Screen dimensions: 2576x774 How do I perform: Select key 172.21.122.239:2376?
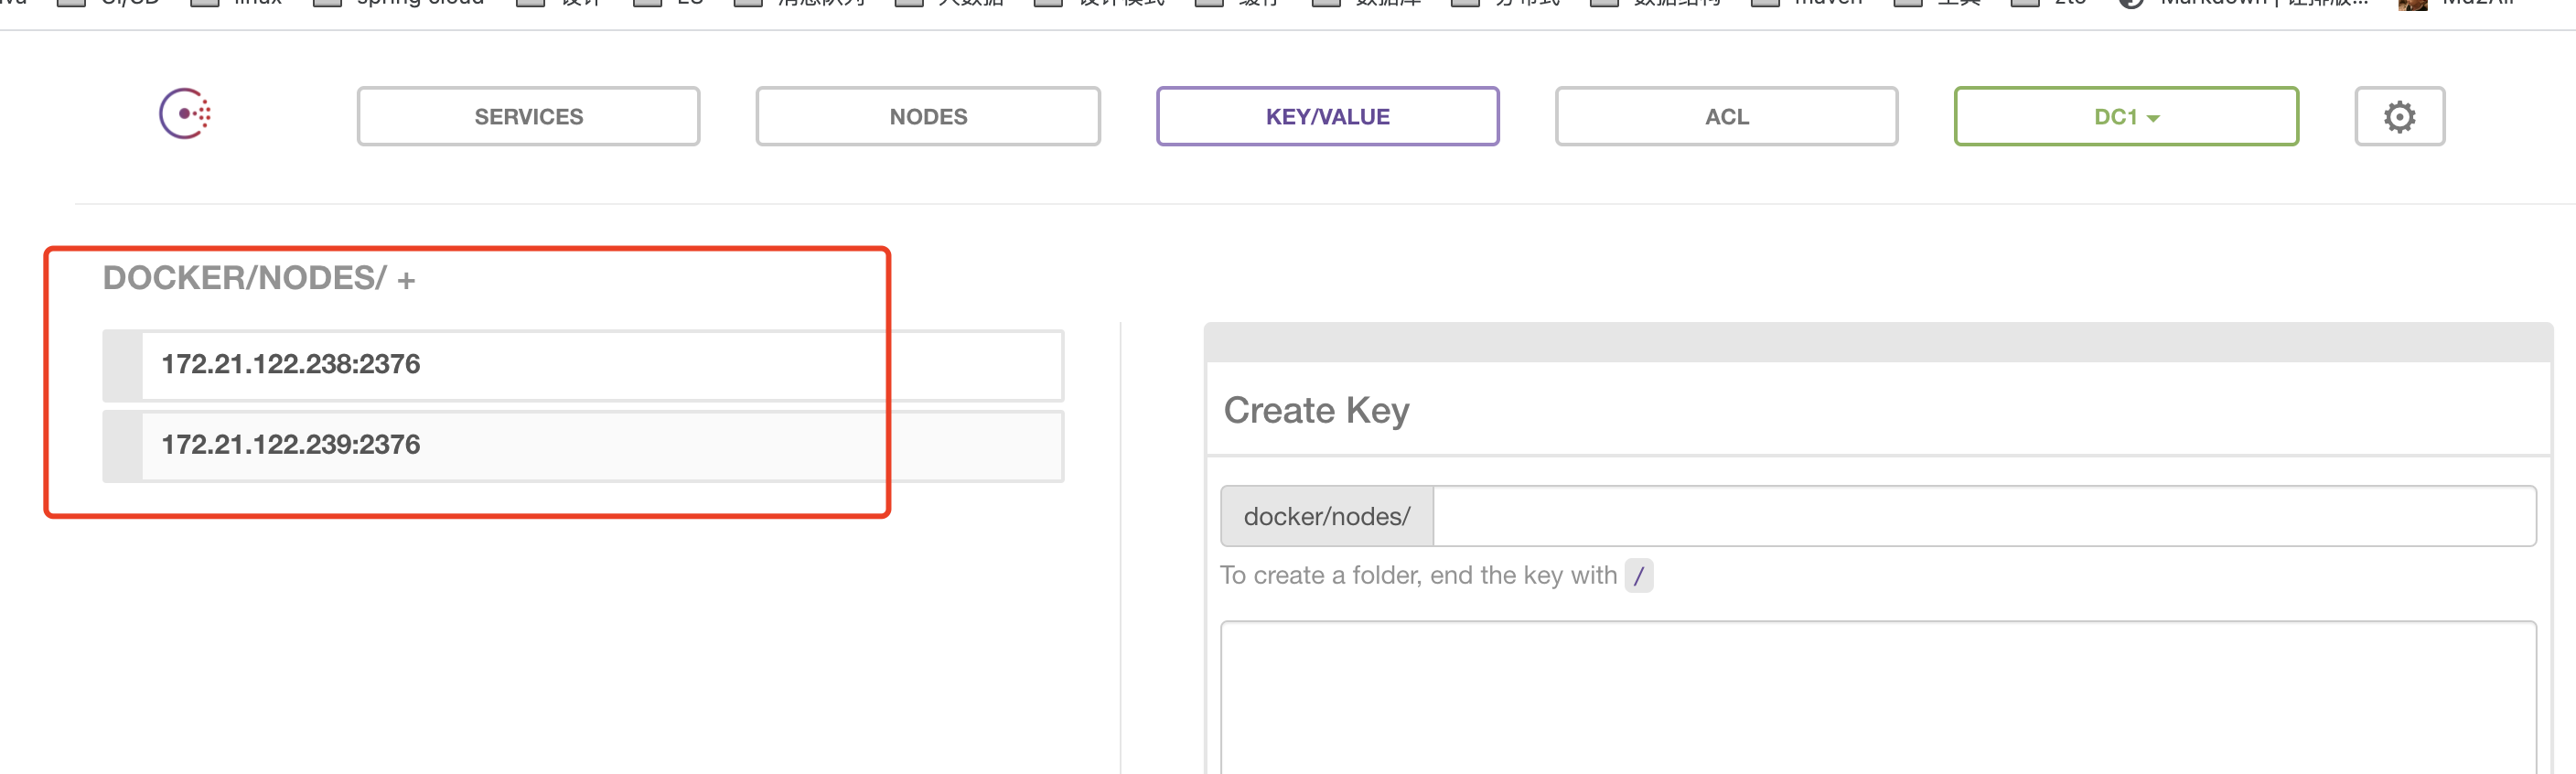(291, 445)
